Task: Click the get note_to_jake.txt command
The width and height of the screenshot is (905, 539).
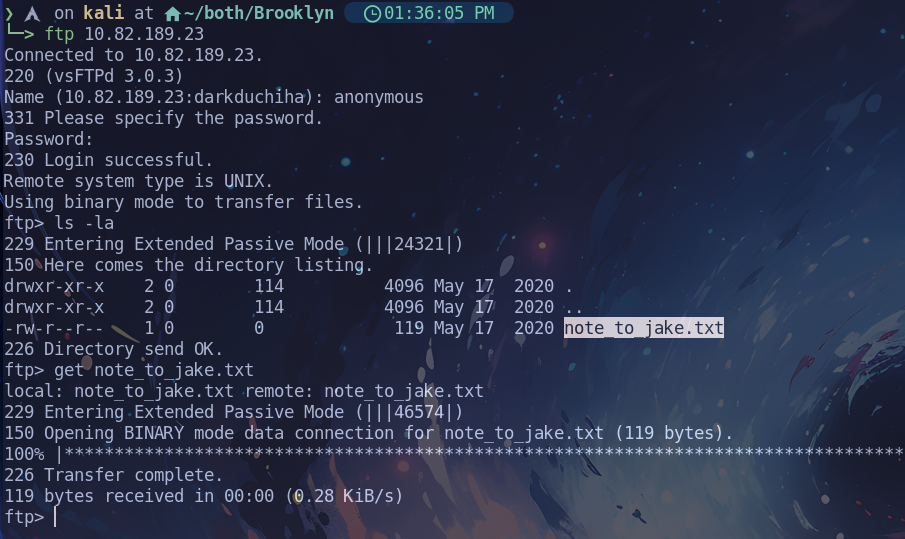Action: click(x=154, y=370)
